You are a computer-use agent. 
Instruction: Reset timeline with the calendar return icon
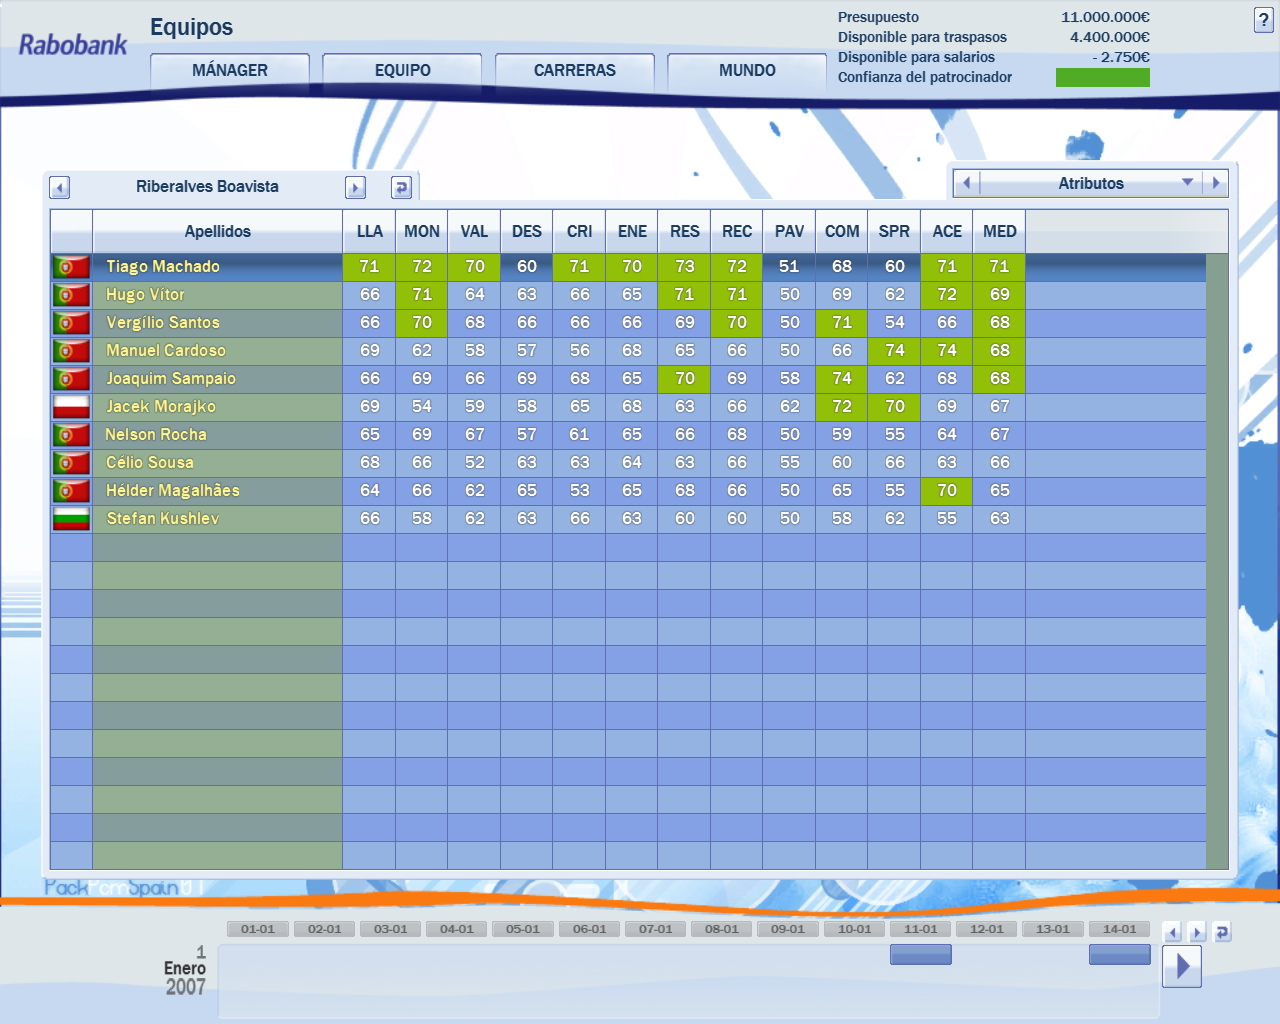tap(1221, 932)
